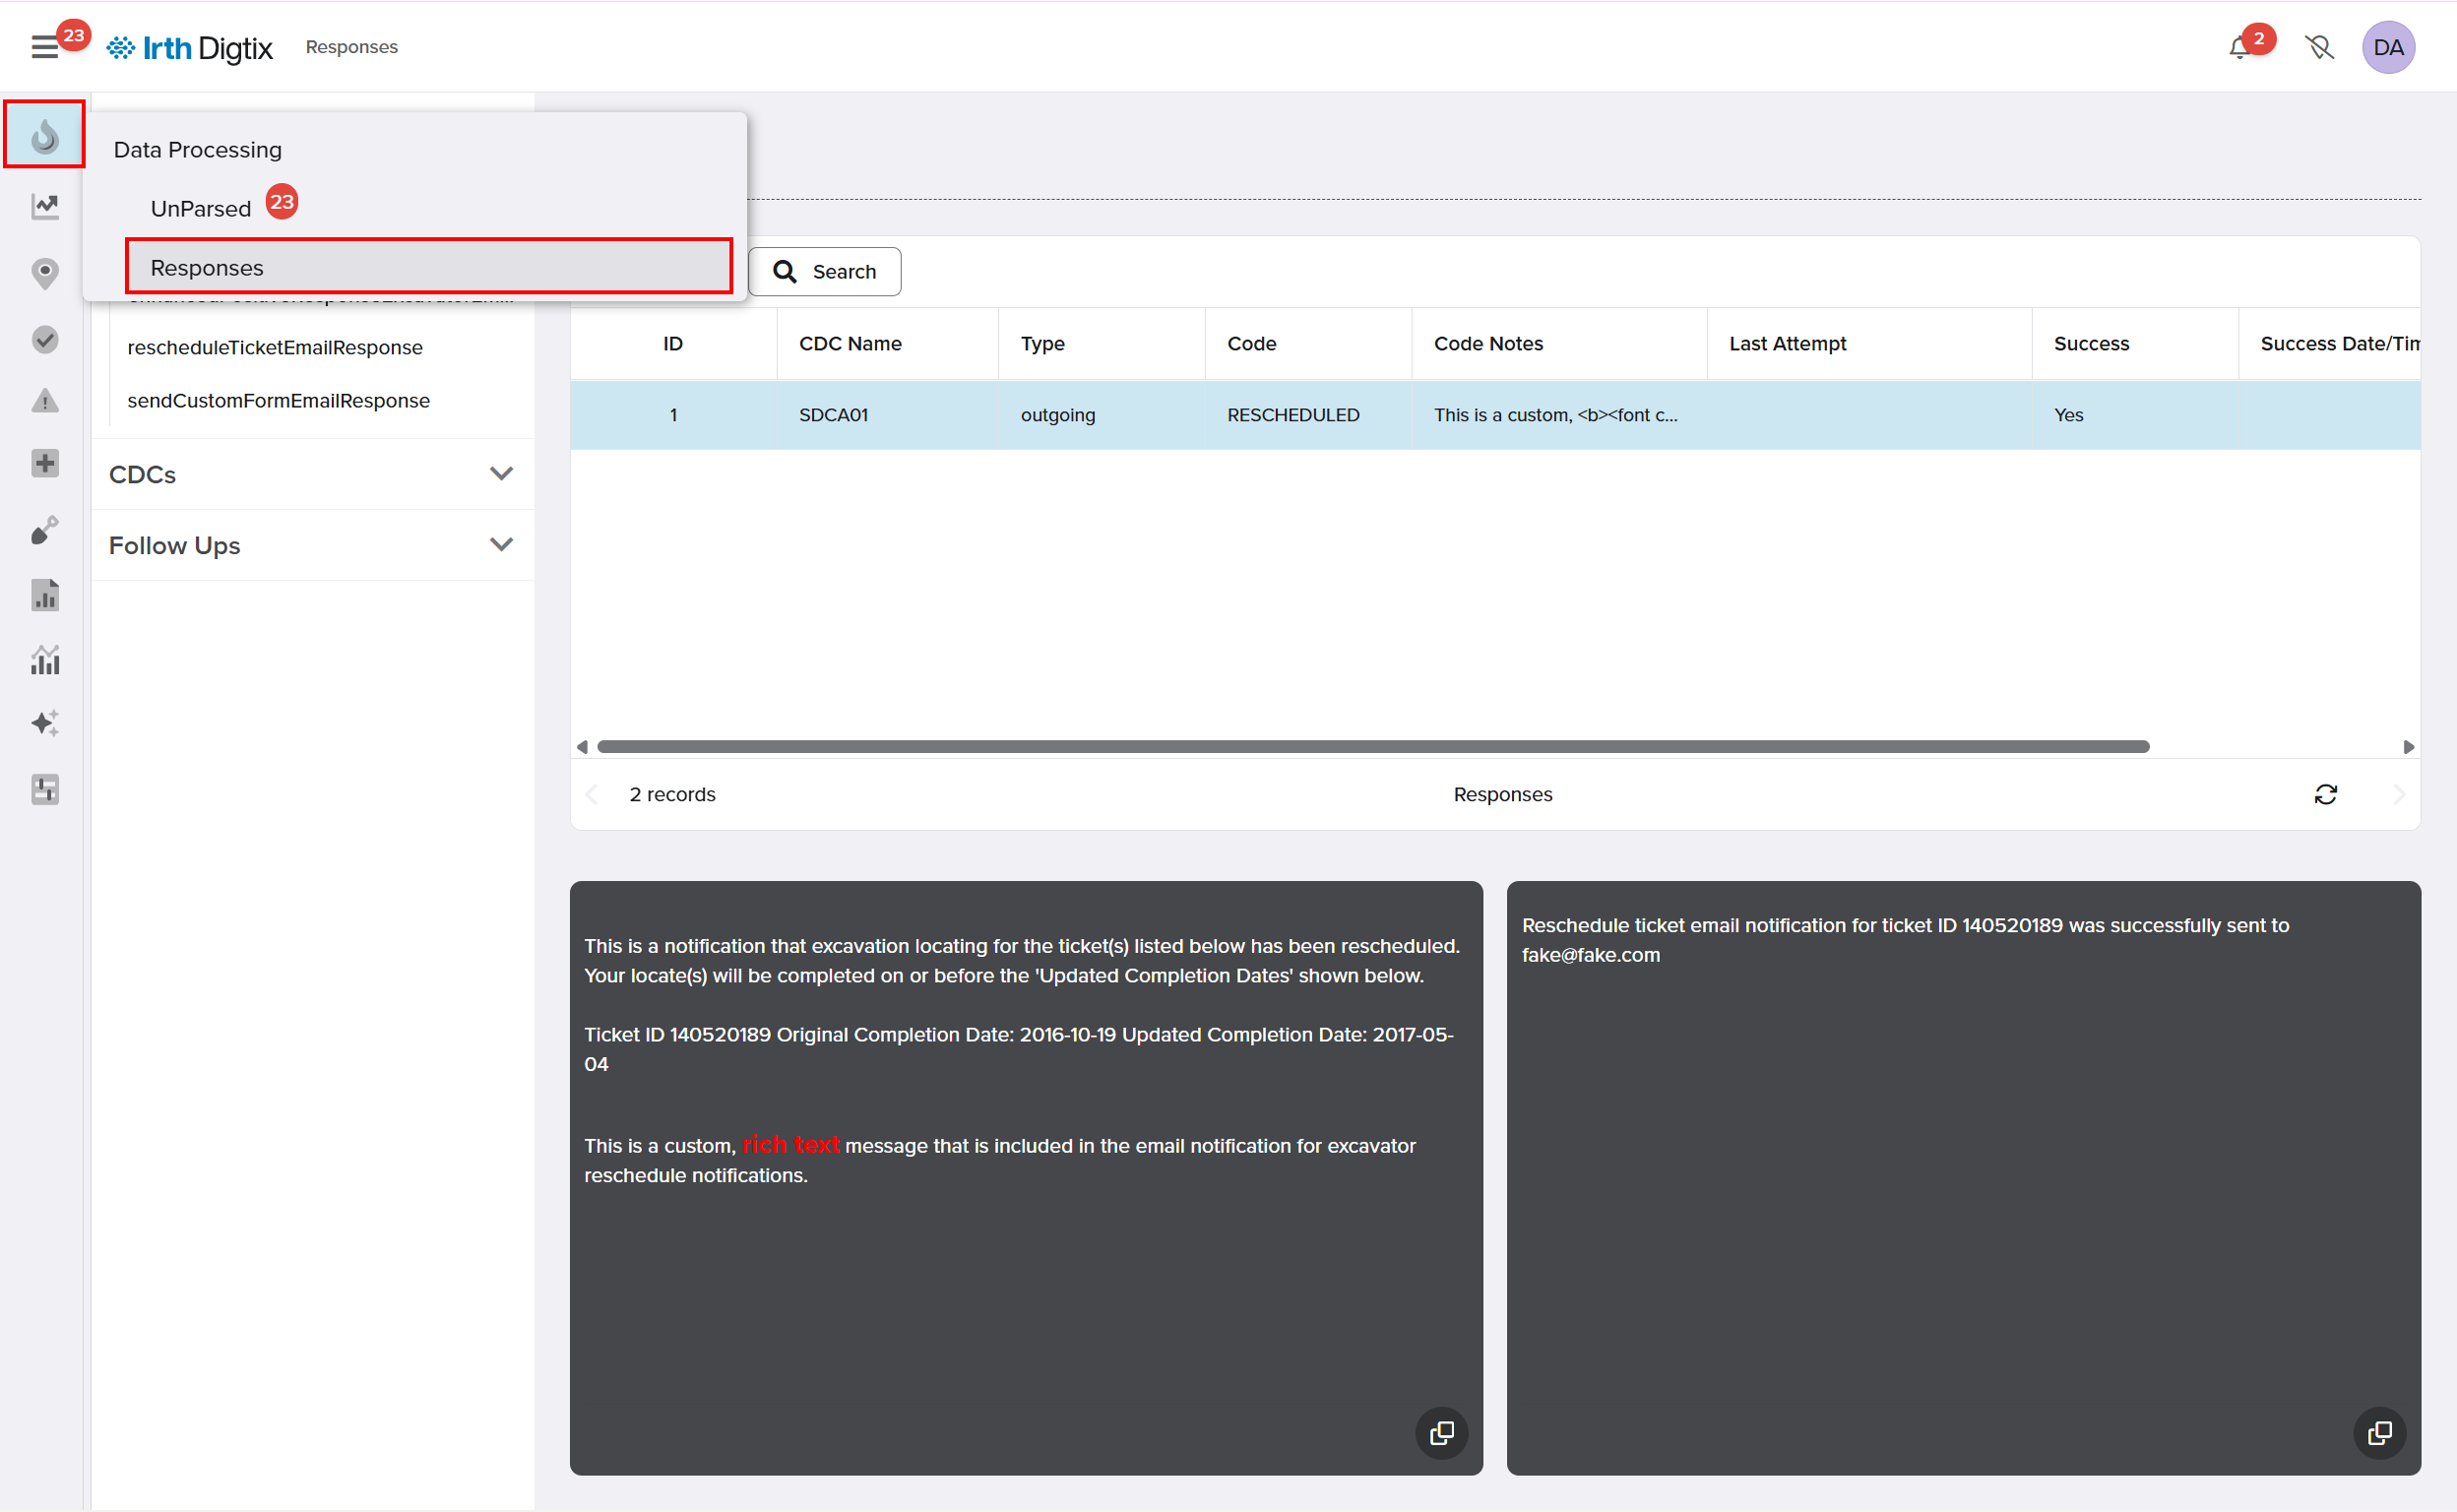2457x1512 pixels.
Task: Open the checkmark circle sidebar icon
Action: [x=44, y=340]
